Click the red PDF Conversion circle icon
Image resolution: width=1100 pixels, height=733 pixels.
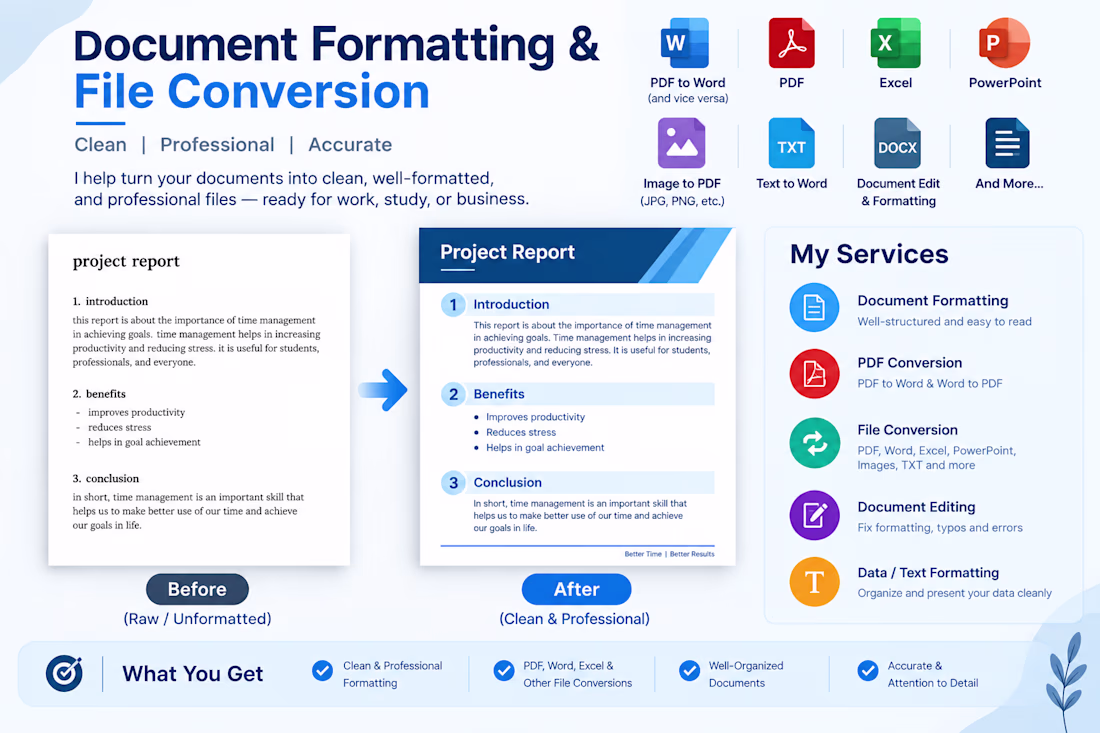[x=814, y=373]
